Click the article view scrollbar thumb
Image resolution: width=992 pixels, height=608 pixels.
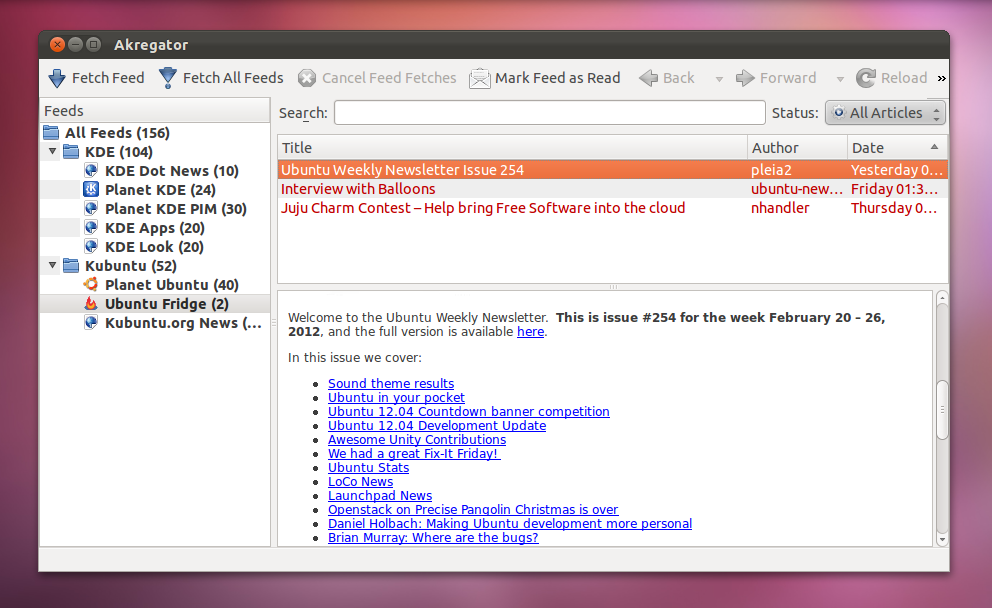tap(942, 409)
